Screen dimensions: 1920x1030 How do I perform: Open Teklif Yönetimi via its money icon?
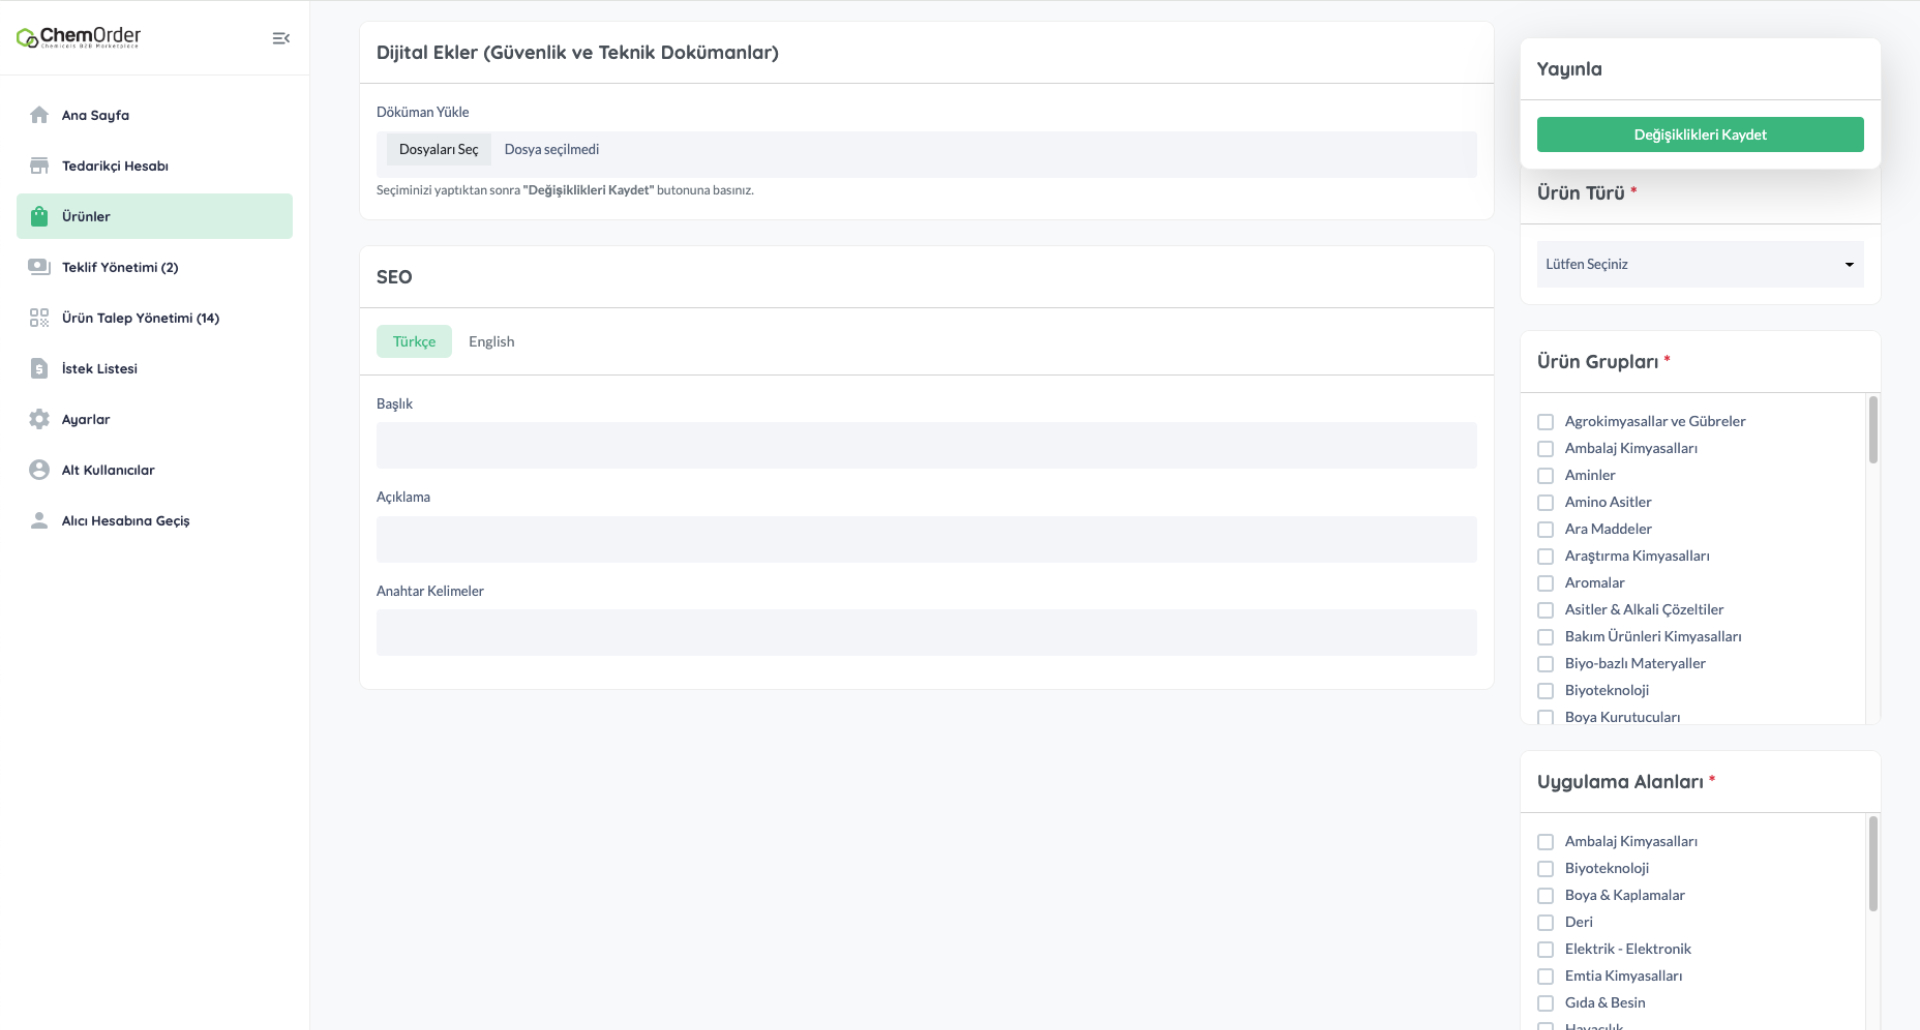click(x=39, y=267)
